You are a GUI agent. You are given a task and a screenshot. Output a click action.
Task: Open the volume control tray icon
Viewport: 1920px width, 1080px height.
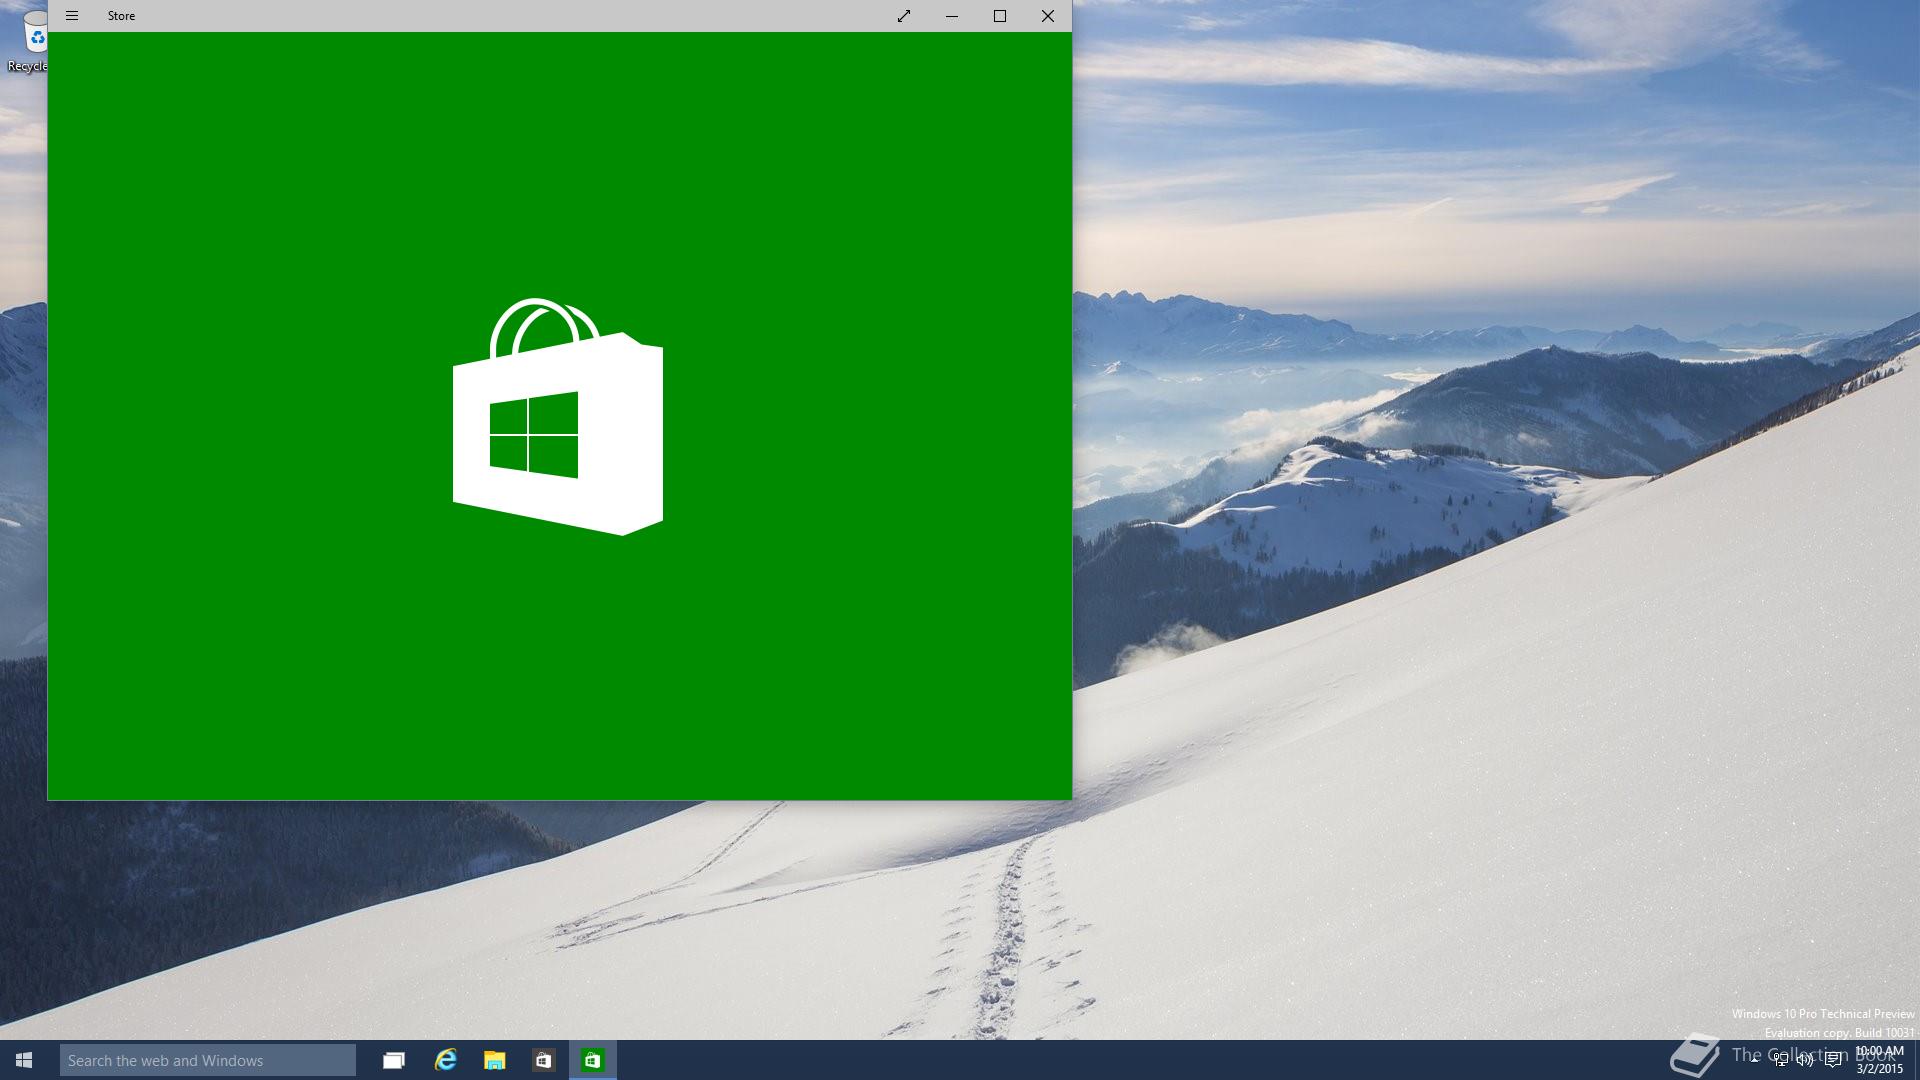(1805, 1060)
